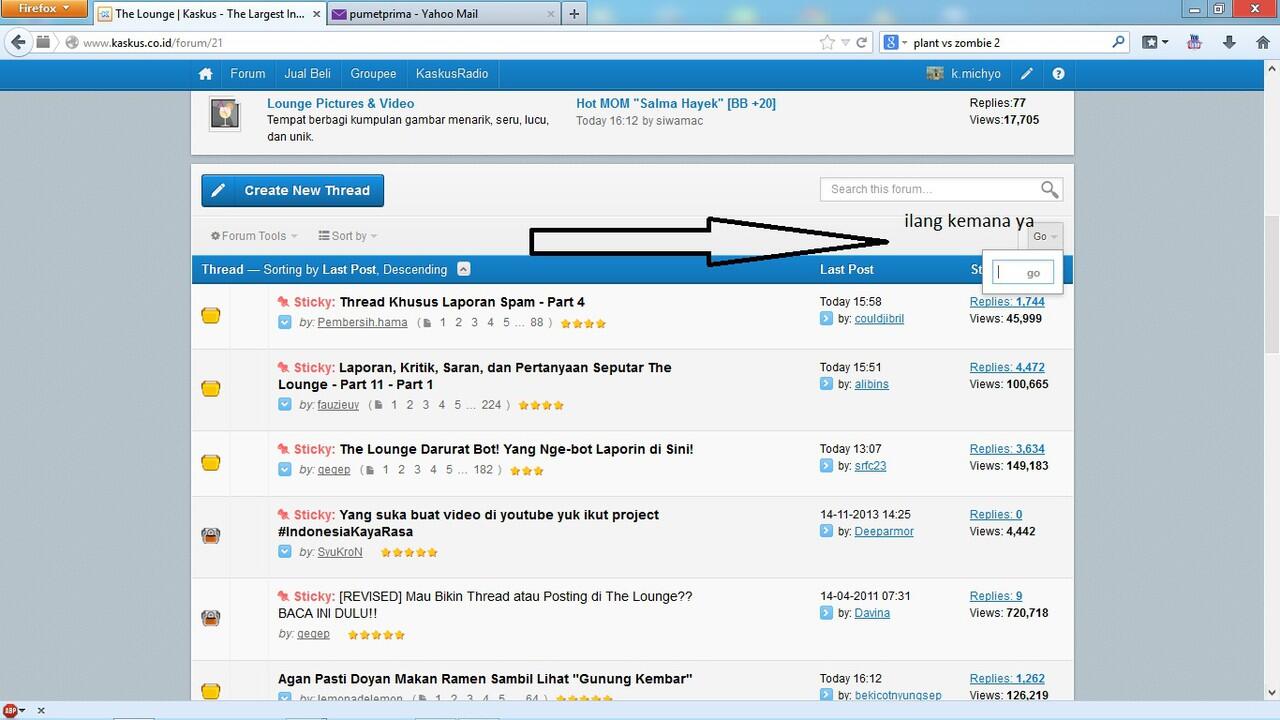1280x720 pixels.
Task: Switch to The Lounge Kaskus tab
Action: [210, 14]
